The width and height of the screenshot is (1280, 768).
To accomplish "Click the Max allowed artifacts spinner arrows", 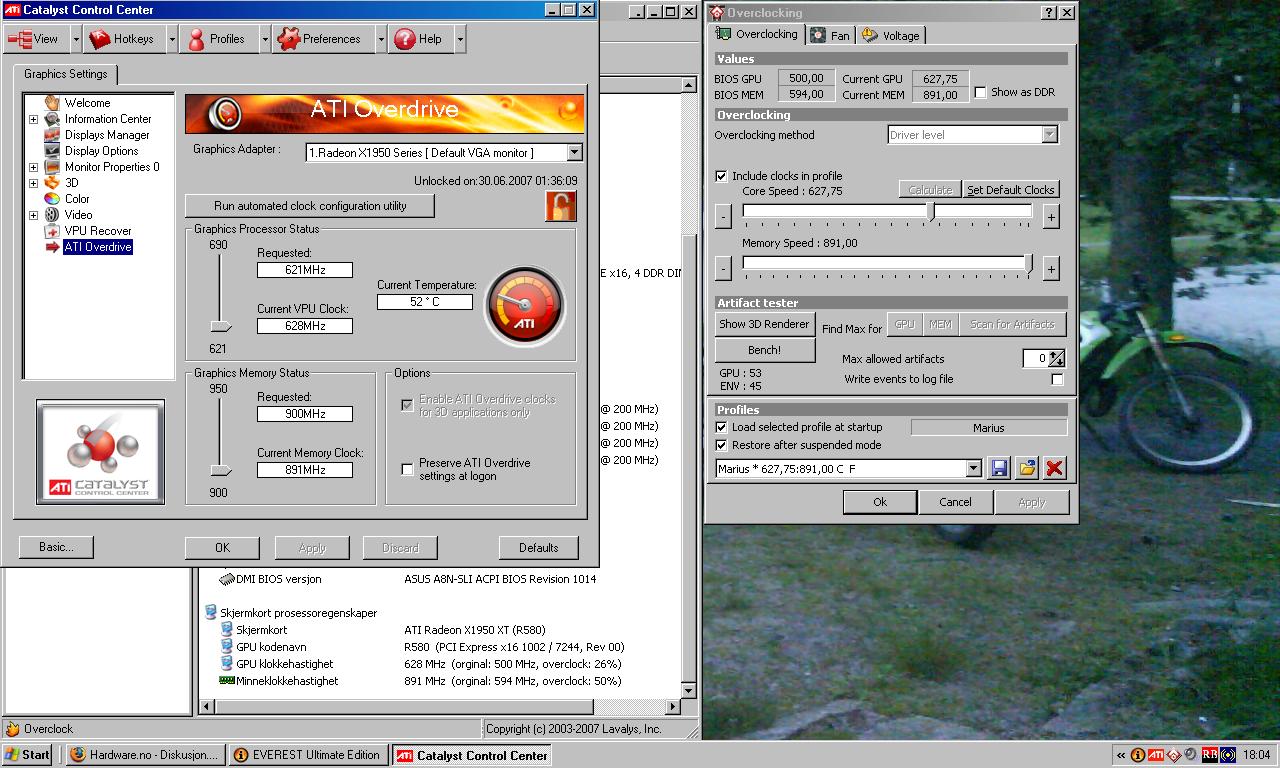I will pos(1057,358).
